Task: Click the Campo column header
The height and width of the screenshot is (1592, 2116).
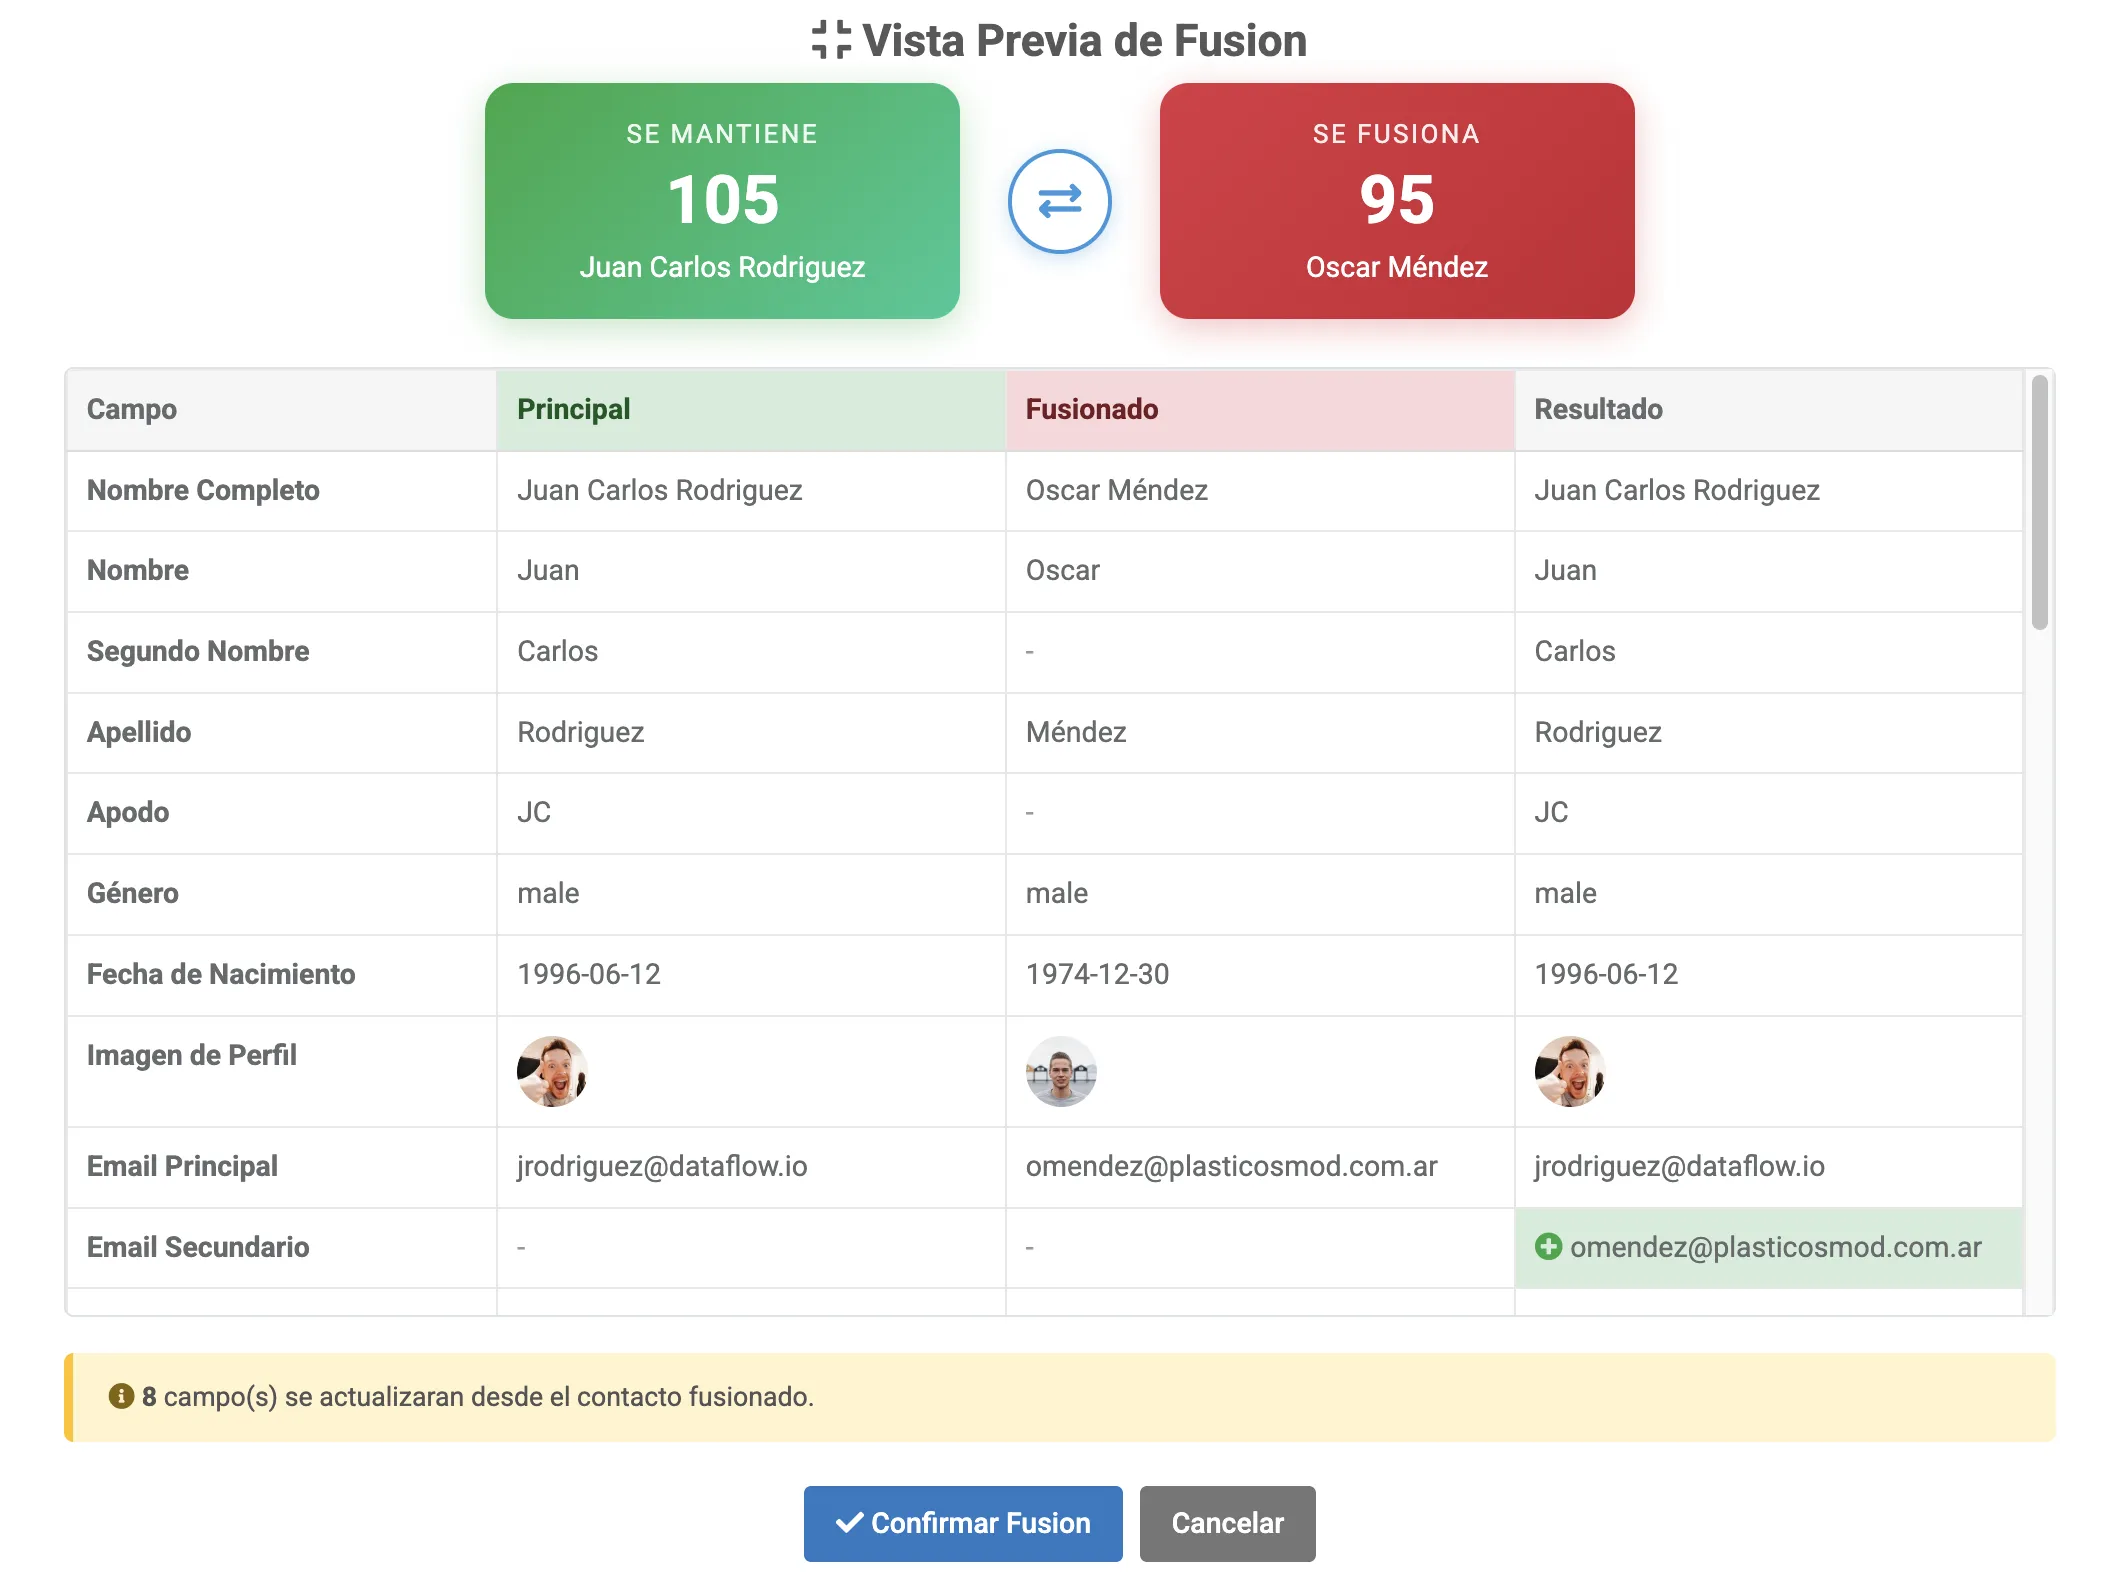Action: coord(282,410)
